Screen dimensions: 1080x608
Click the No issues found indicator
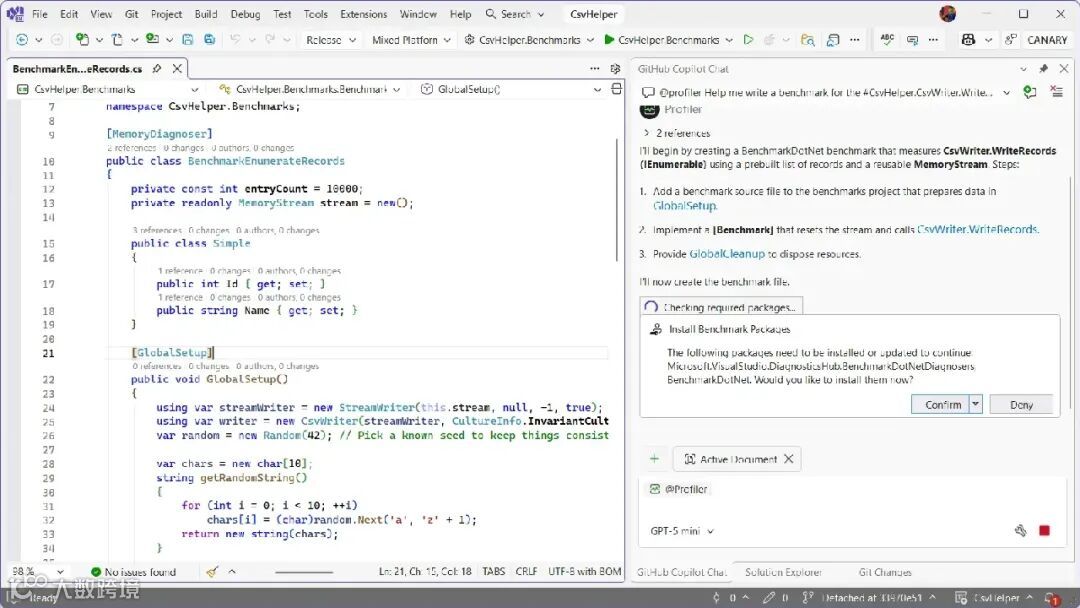coord(133,572)
